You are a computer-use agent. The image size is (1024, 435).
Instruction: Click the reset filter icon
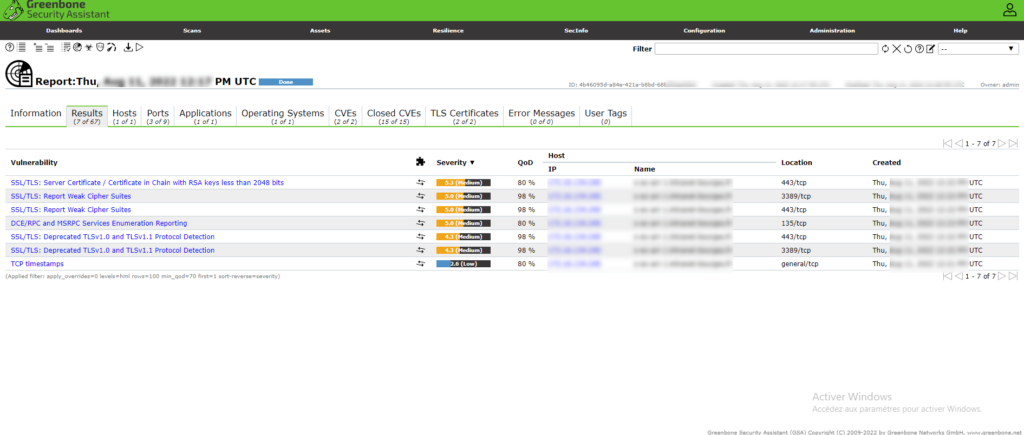click(908, 48)
